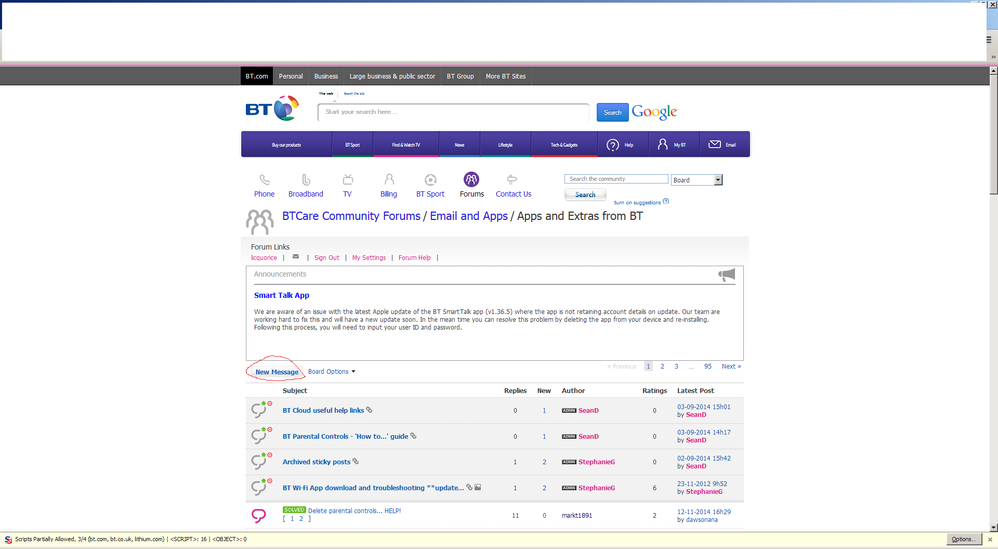Screen dimensions: 998x549
Task: Open BT Sport in purple navigation
Action: 353,144
